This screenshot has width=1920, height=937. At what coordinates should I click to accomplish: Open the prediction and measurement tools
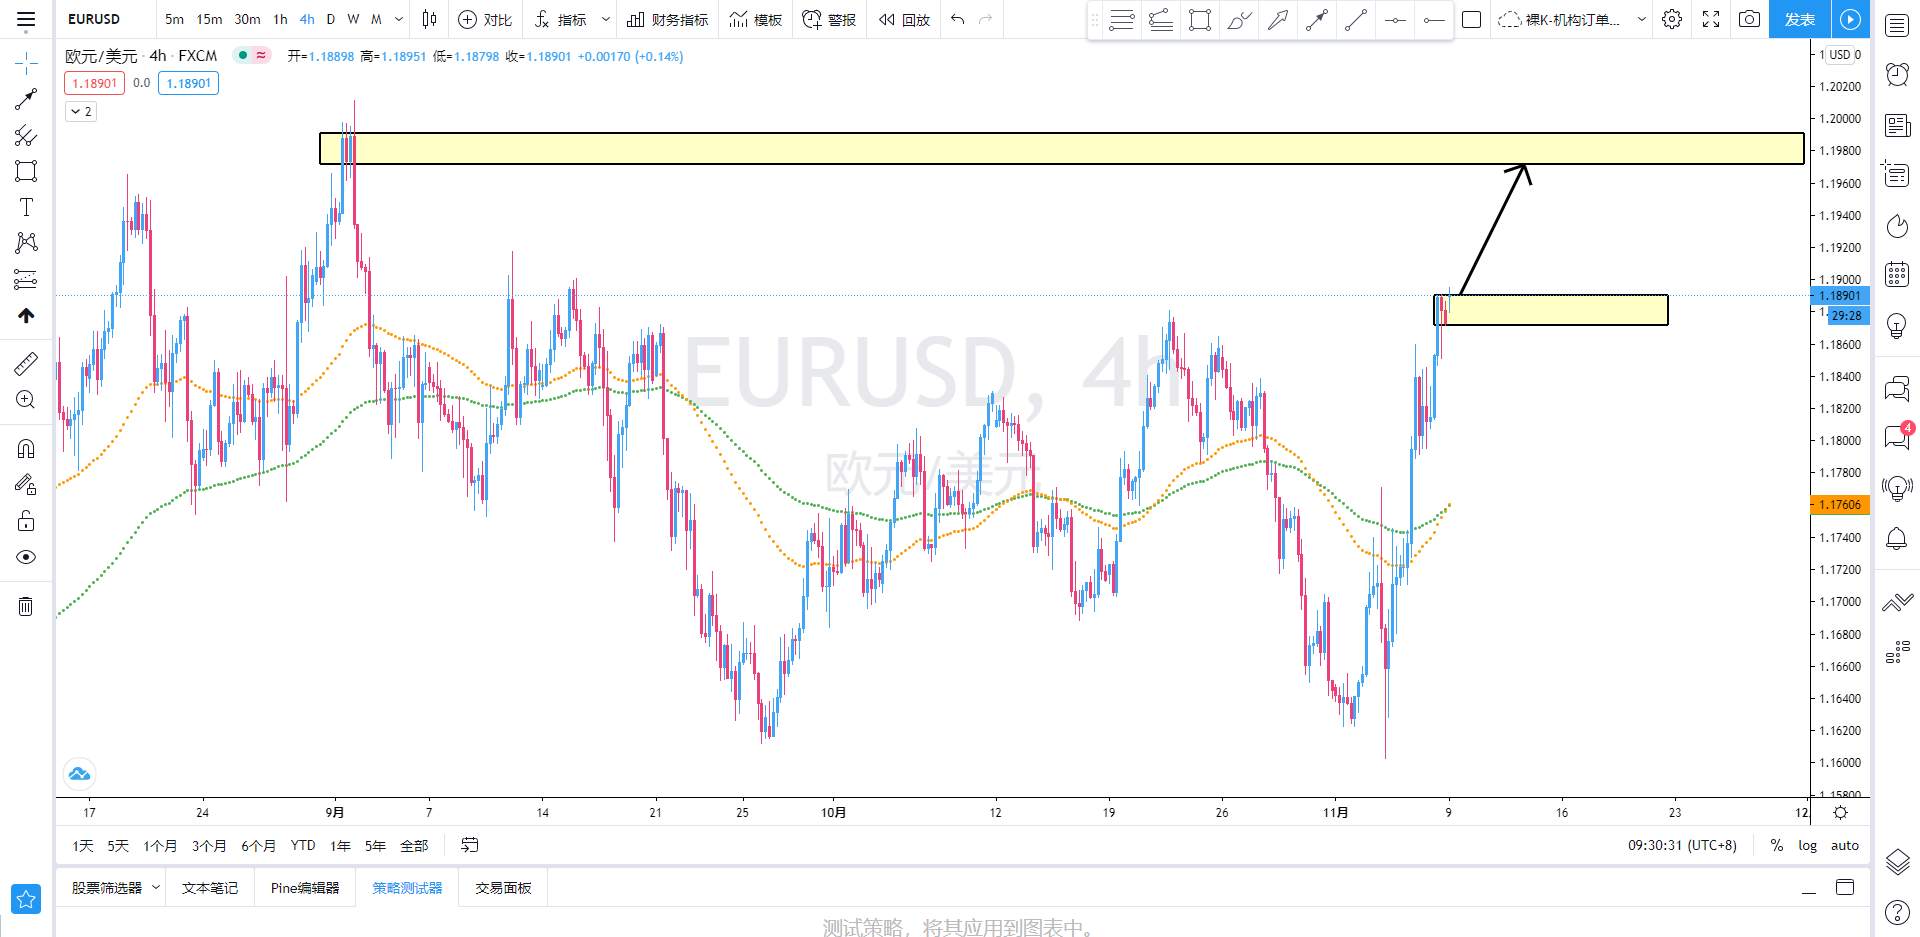click(x=26, y=279)
